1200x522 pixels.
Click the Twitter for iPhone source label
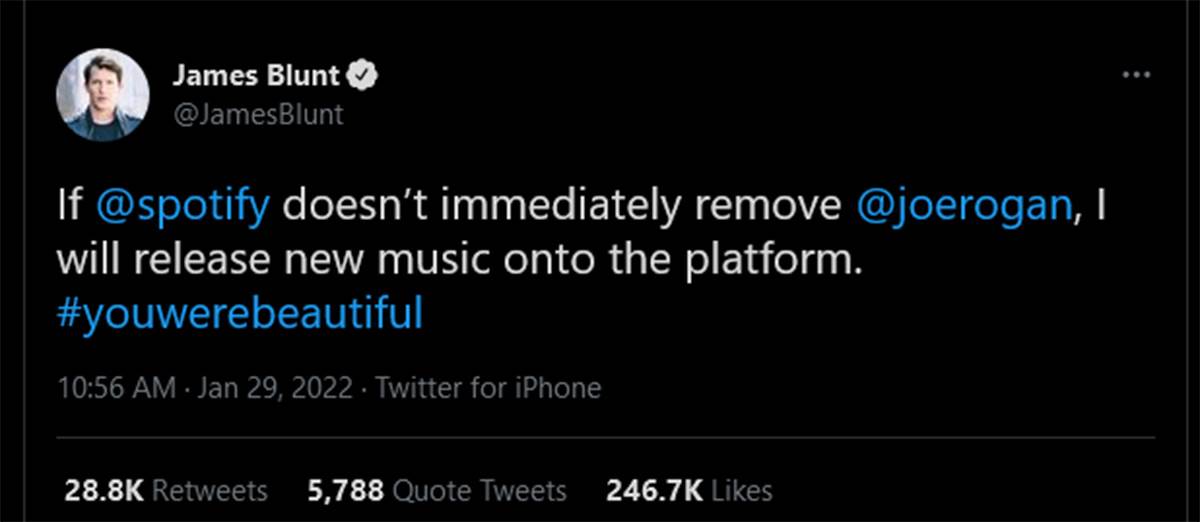click(487, 387)
